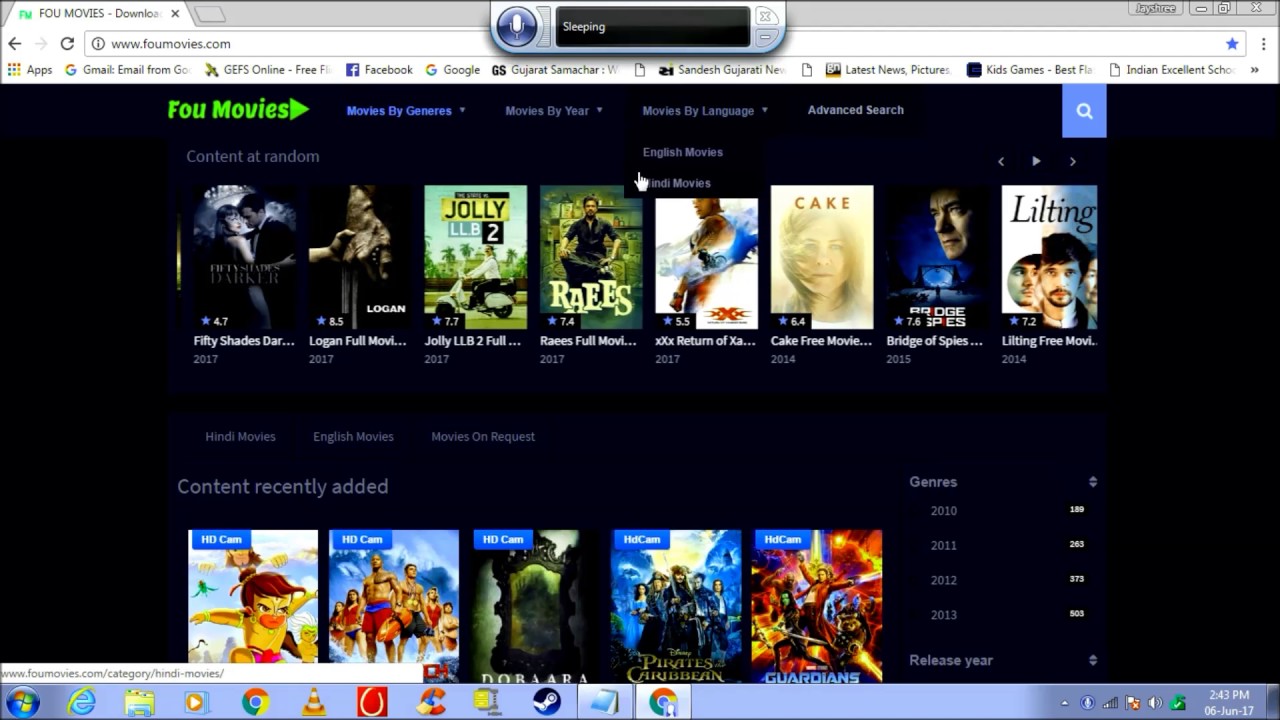Click the address bar URL field
Image resolution: width=1280 pixels, height=720 pixels.
(x=660, y=44)
